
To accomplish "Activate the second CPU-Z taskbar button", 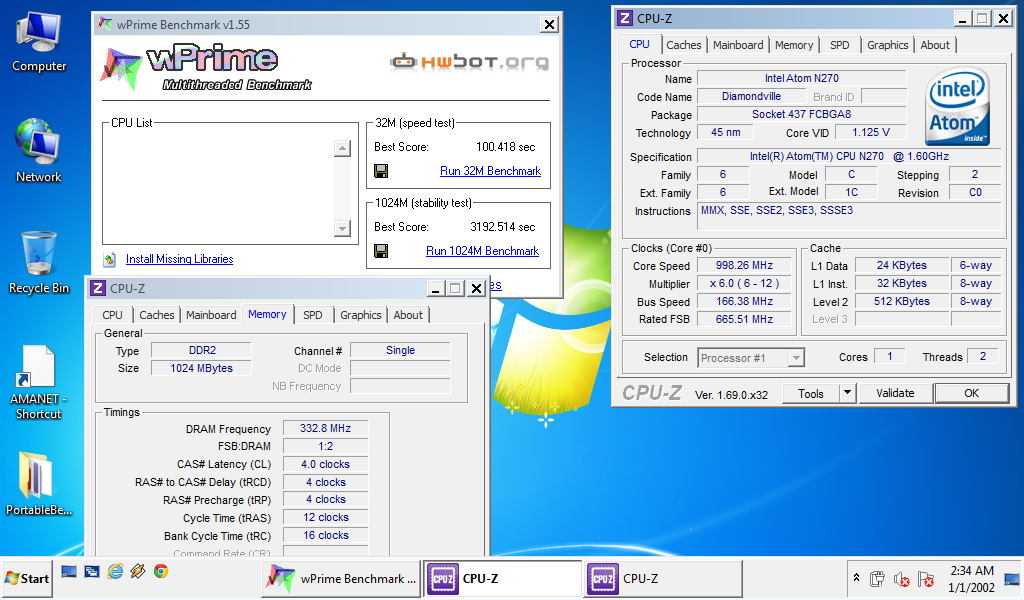I will (x=664, y=578).
